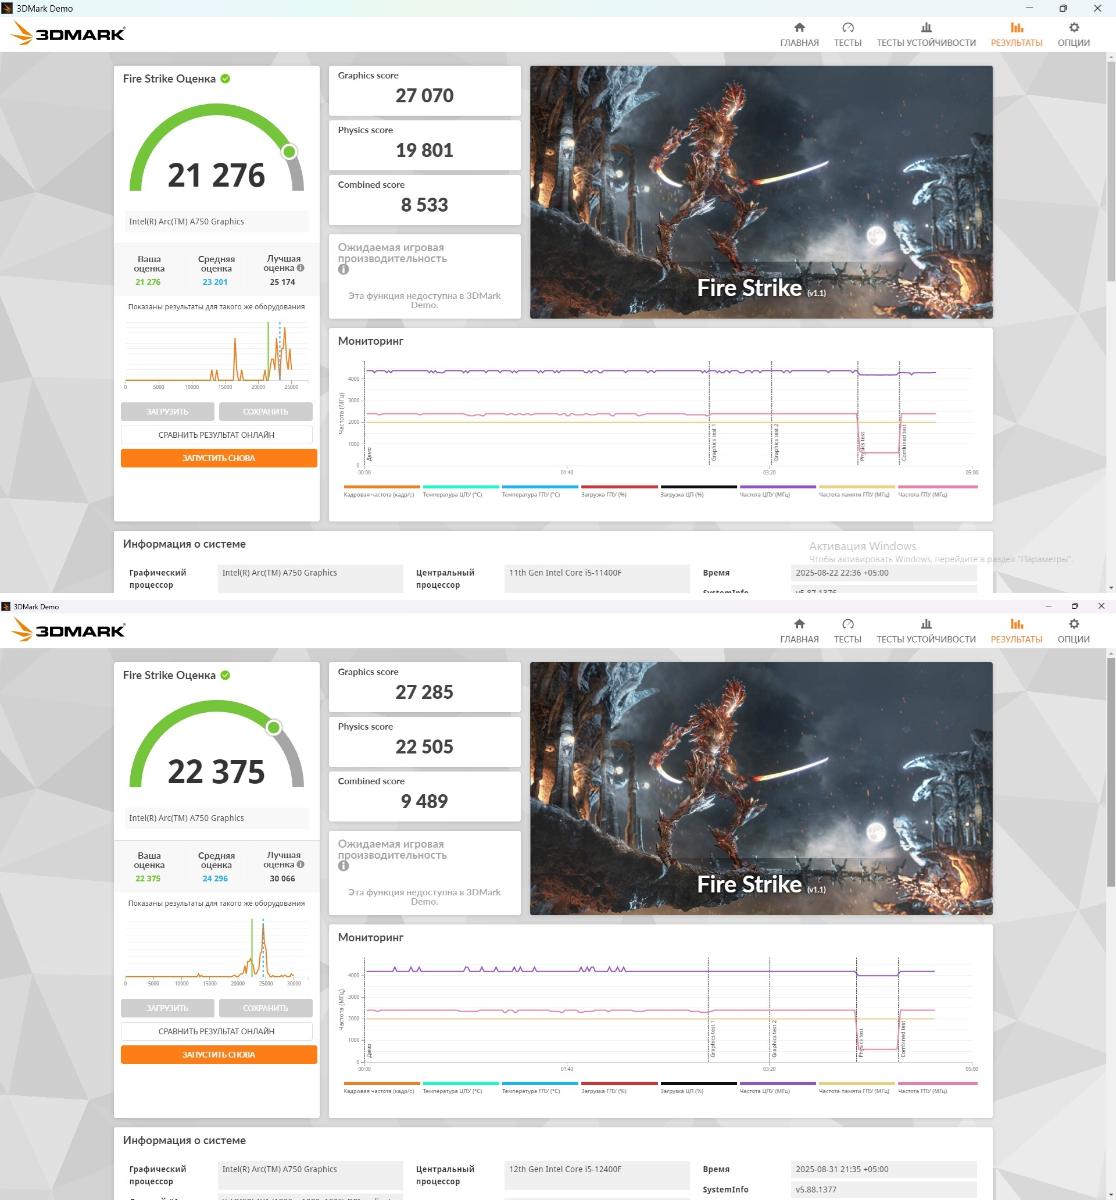Click info icon next to best score 30 066
Screen dimensions: 1116x1200
tap(300, 865)
